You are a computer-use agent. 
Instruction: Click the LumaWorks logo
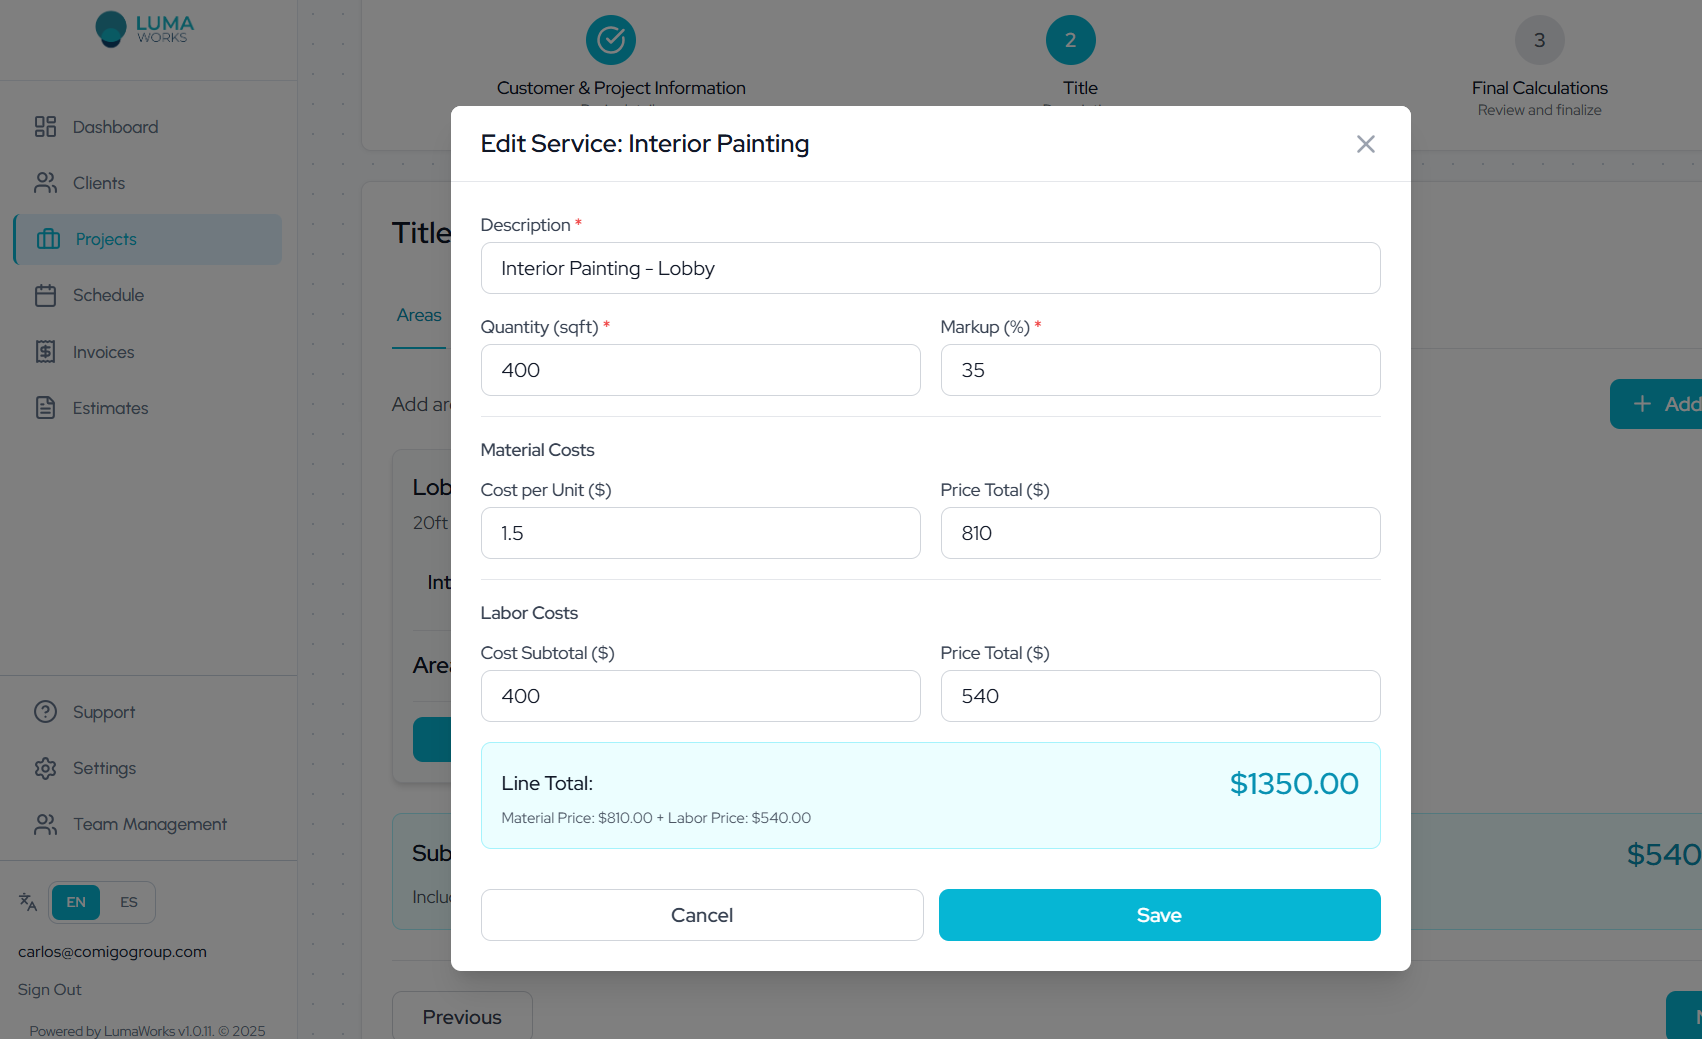coord(144,29)
